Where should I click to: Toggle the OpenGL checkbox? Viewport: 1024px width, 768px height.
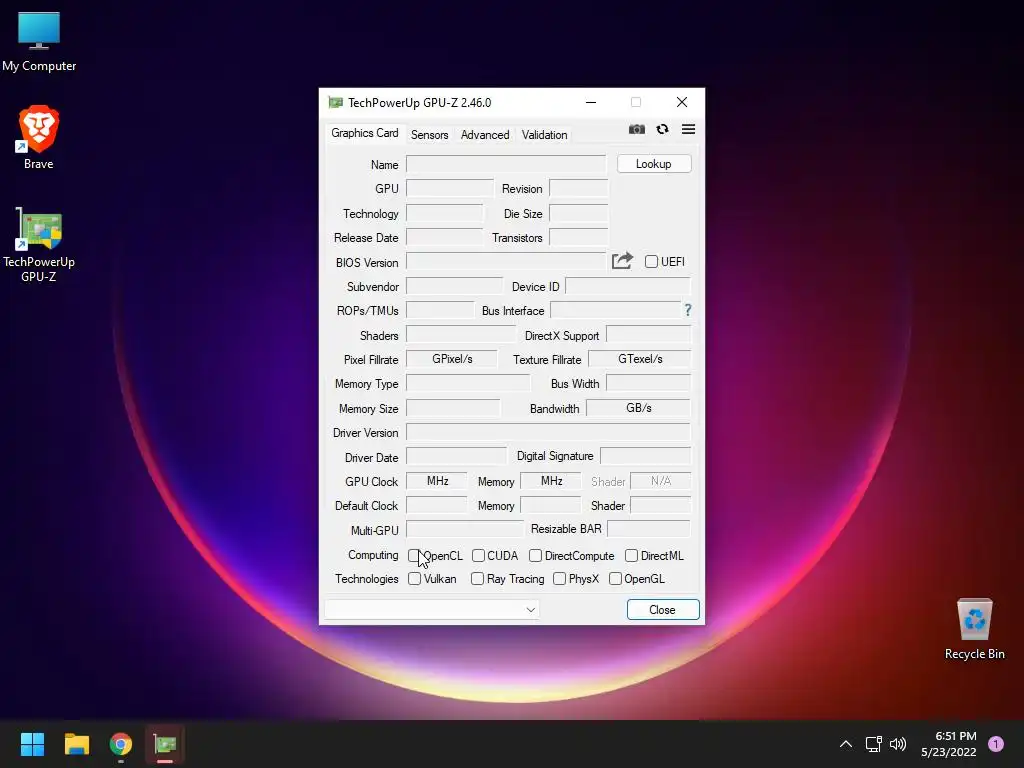point(615,579)
